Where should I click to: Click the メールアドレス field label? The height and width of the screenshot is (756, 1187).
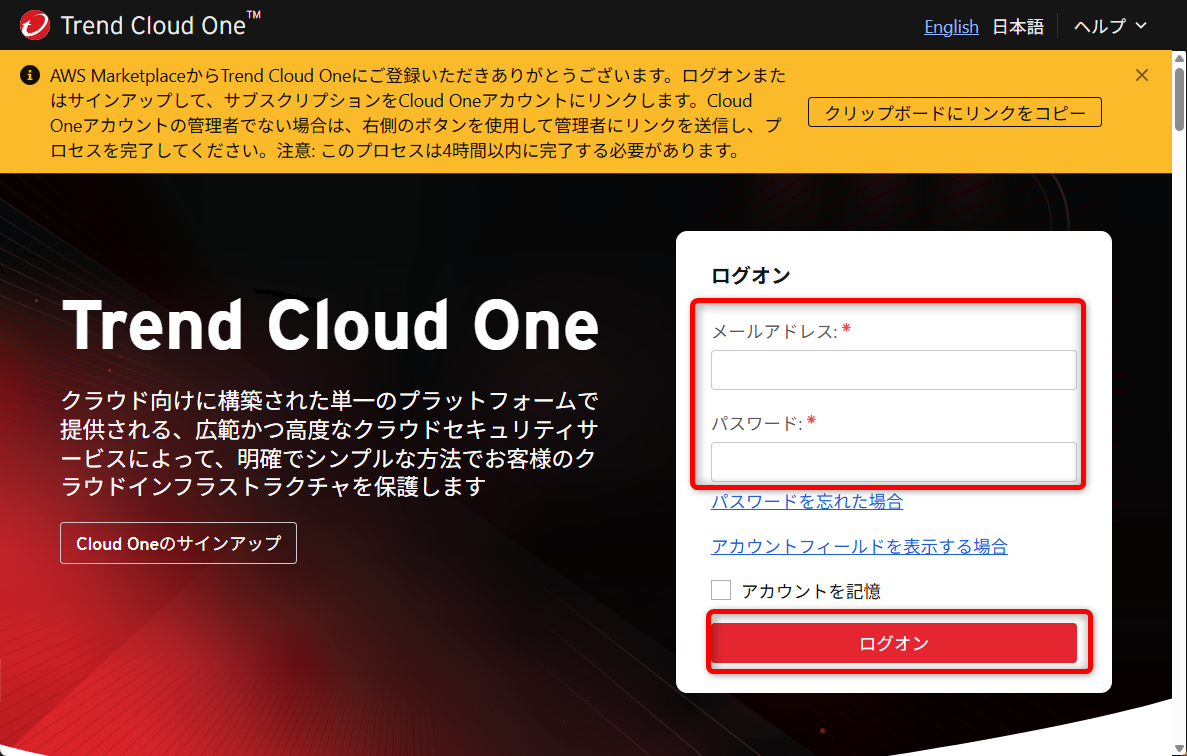point(774,331)
